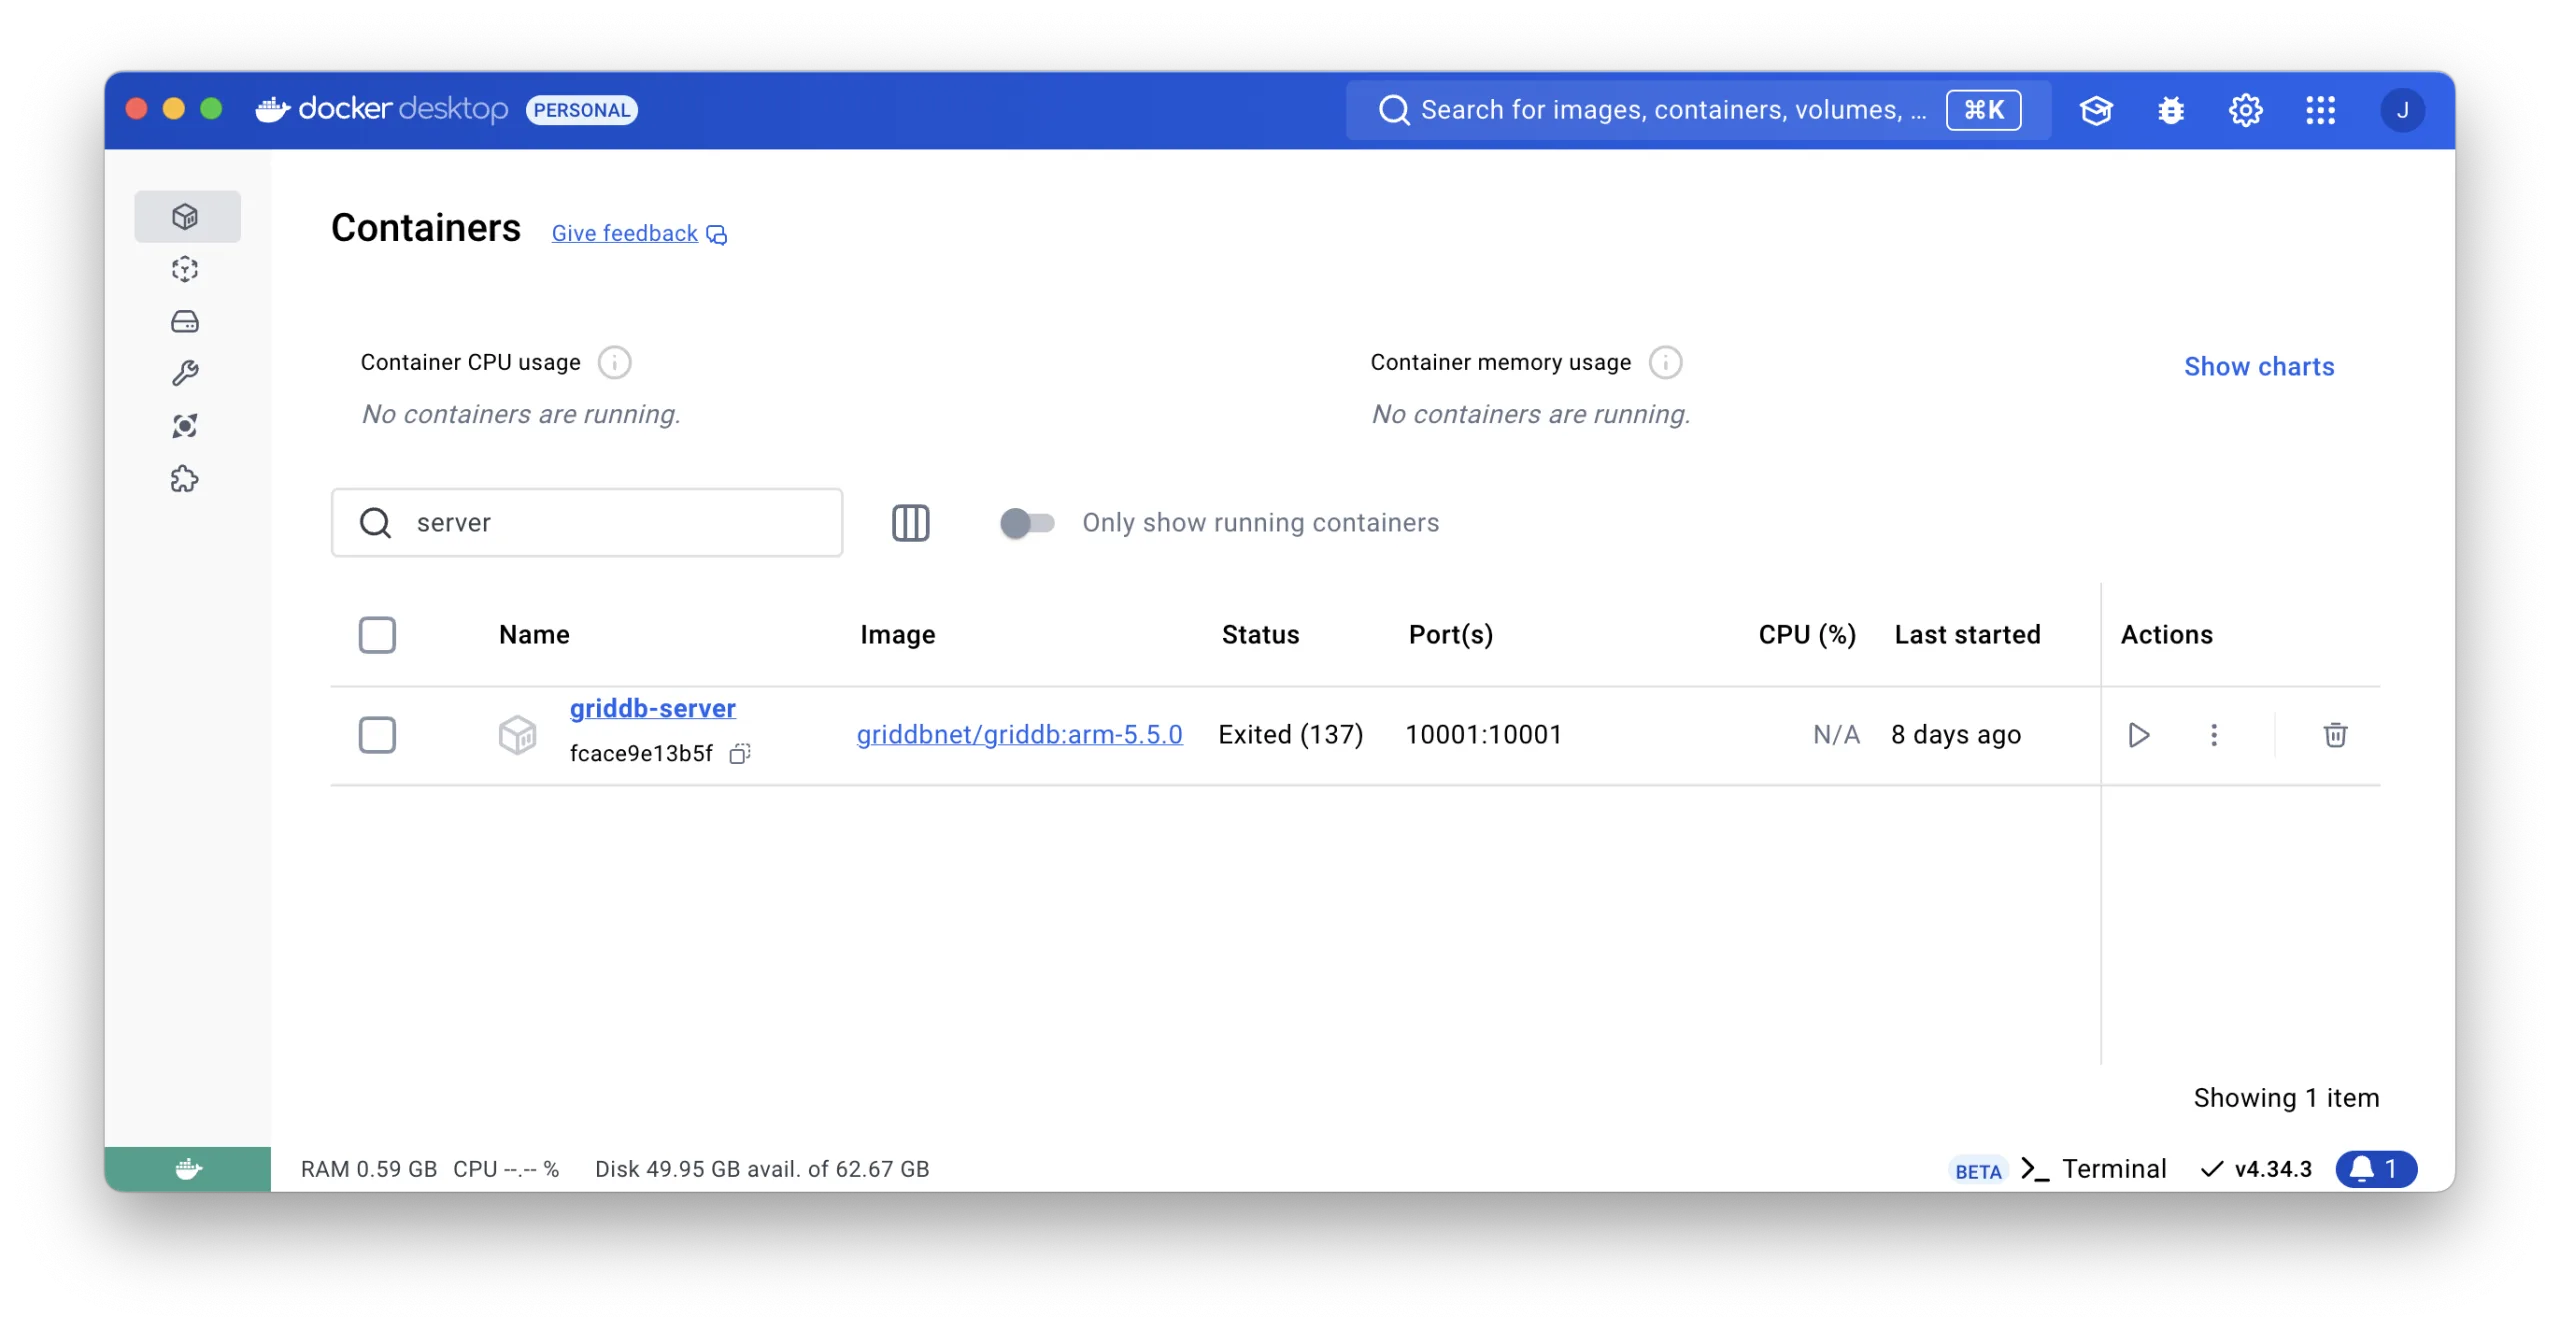The image size is (2560, 1330).
Task: Open the troubleshoot bug icon
Action: click(2171, 110)
